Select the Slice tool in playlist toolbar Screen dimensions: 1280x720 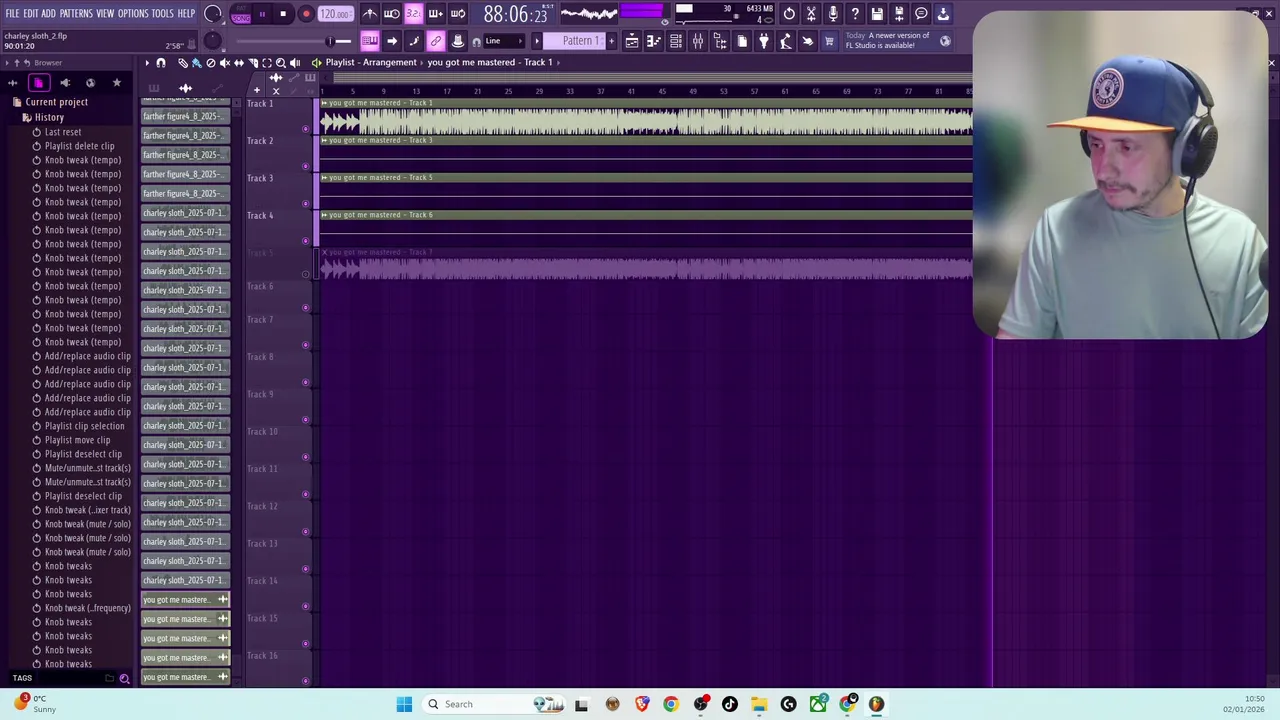(252, 62)
